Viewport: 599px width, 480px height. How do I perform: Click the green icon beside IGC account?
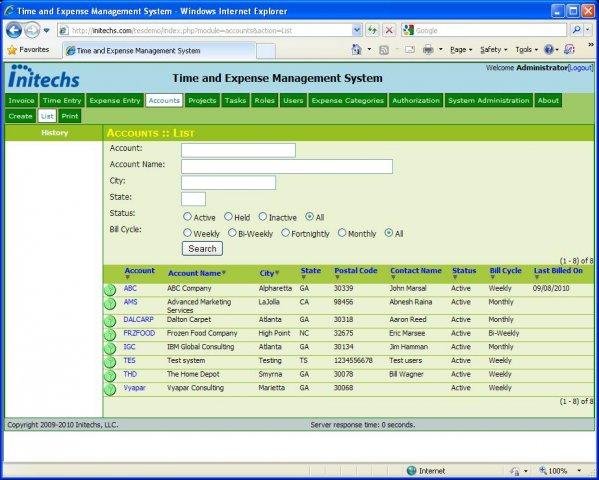[x=110, y=349]
